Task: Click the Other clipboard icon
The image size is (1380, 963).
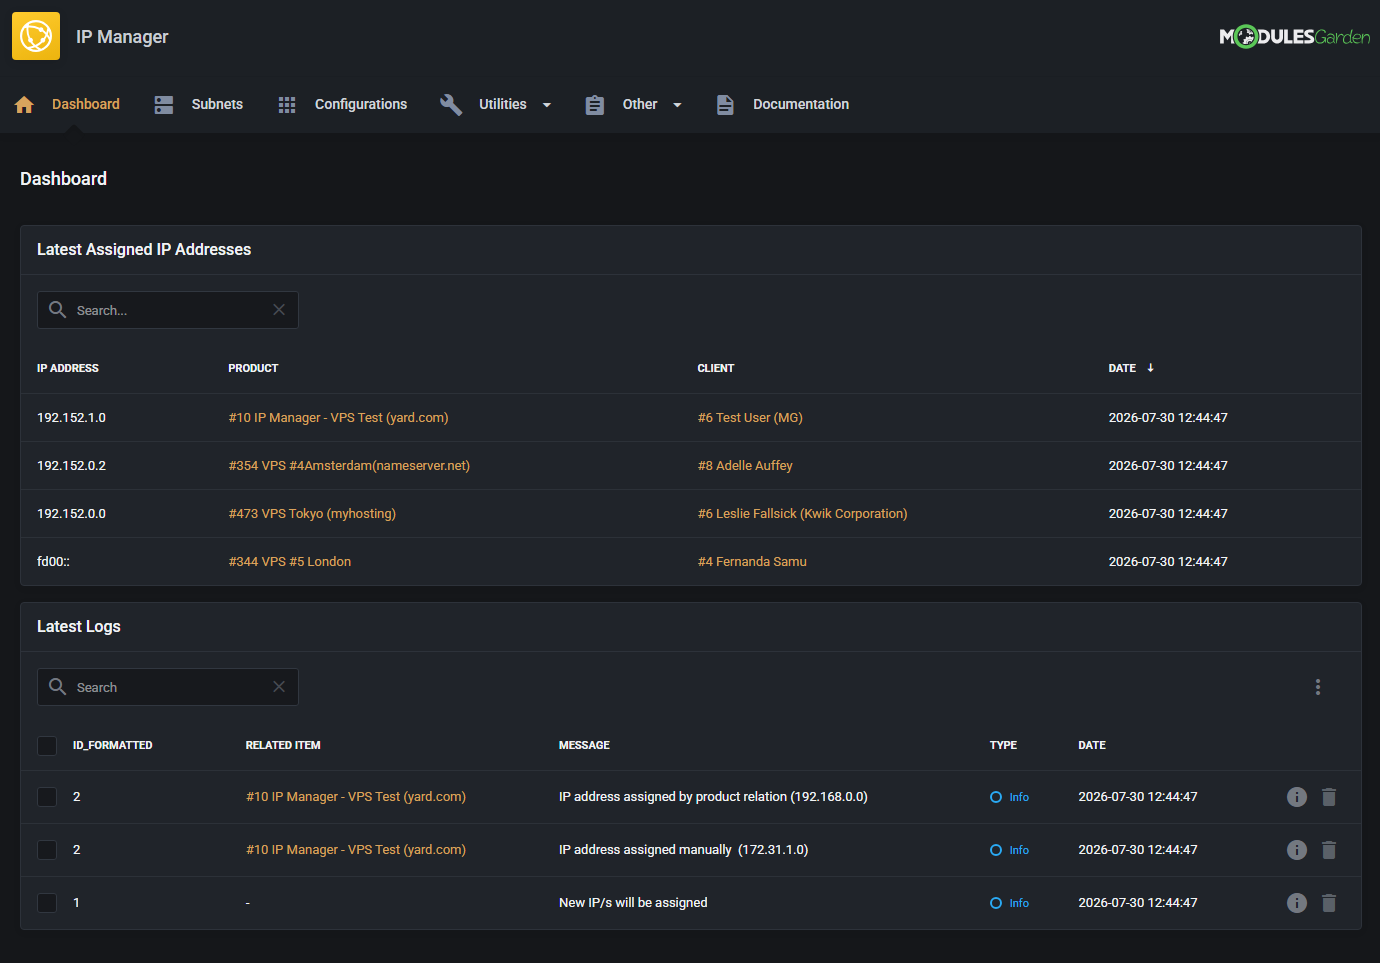Action: click(595, 105)
